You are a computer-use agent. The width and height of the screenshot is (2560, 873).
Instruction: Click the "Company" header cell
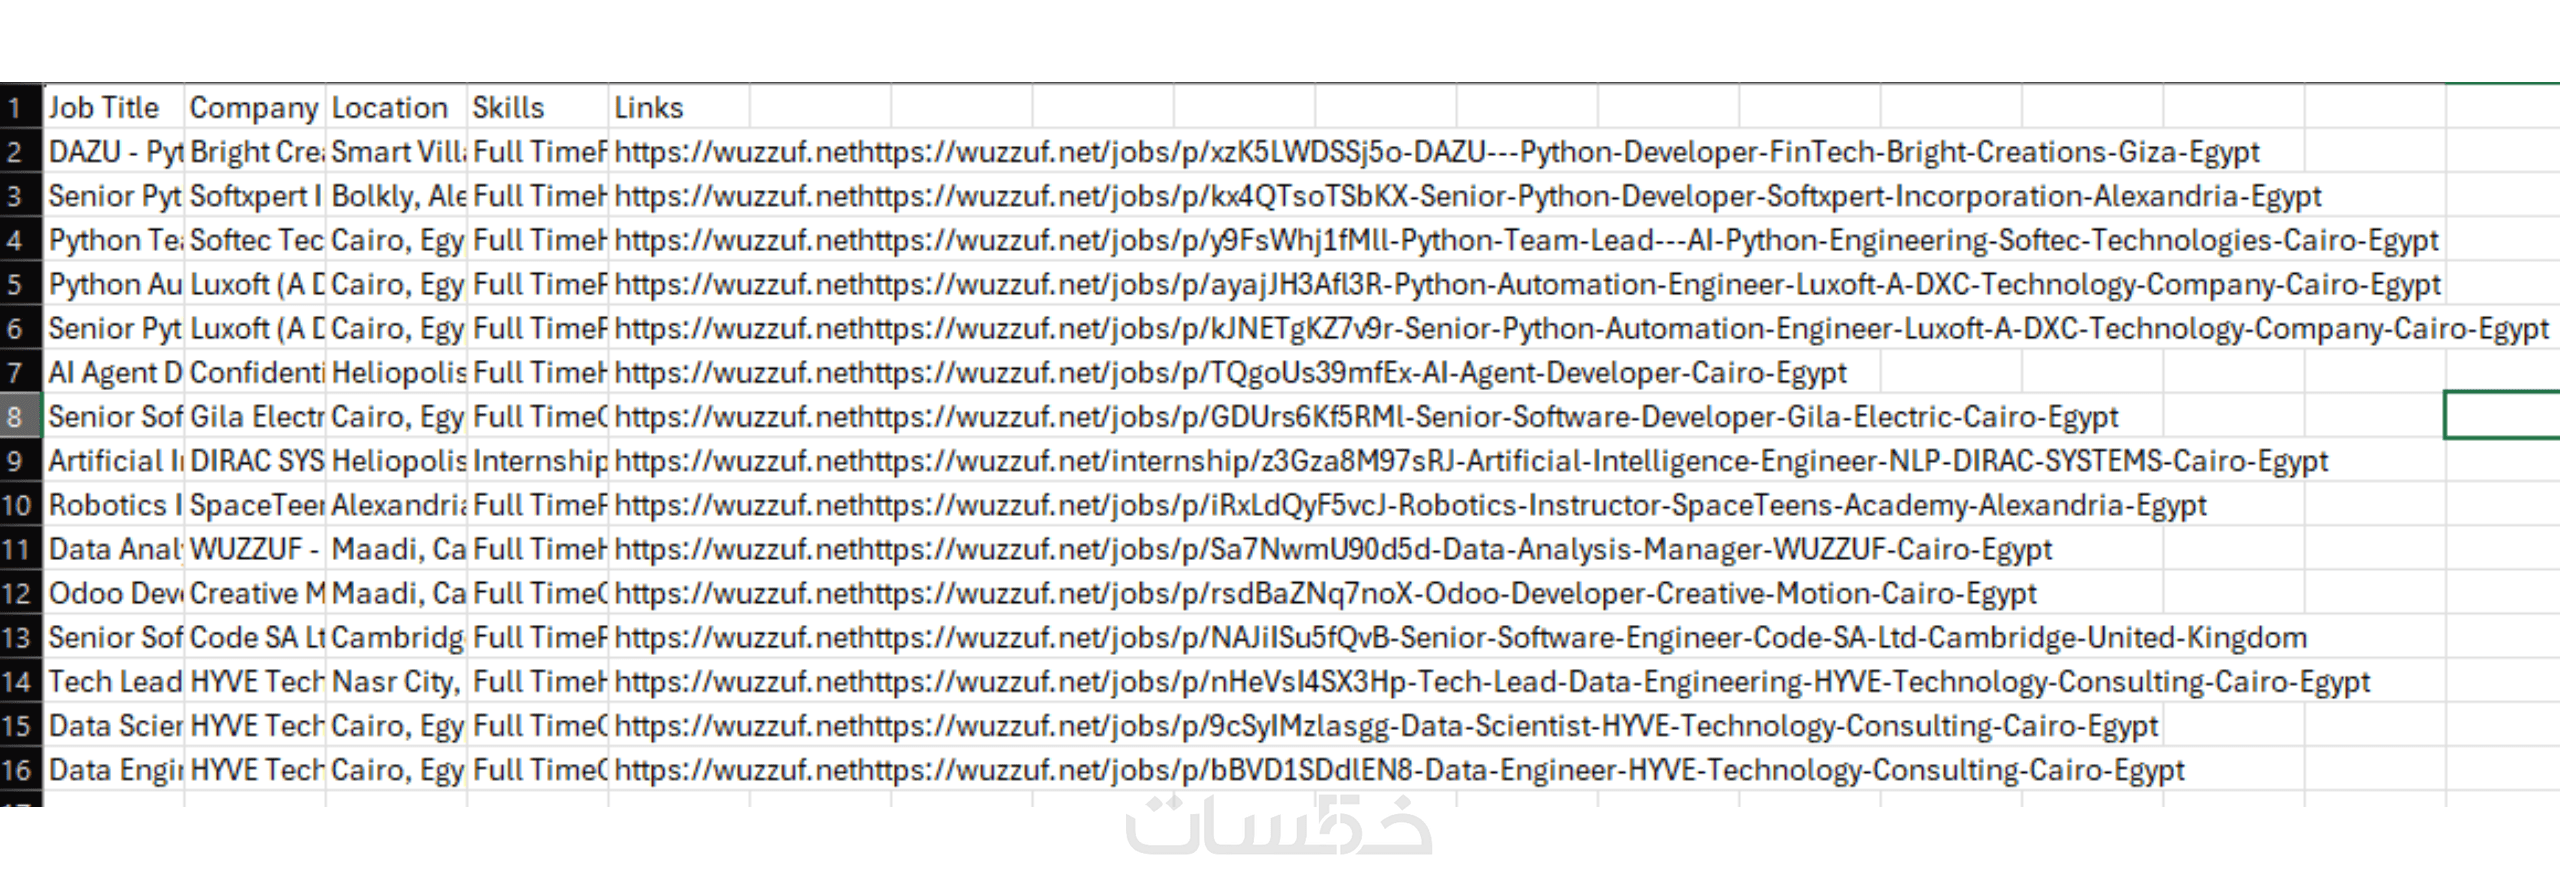(254, 108)
